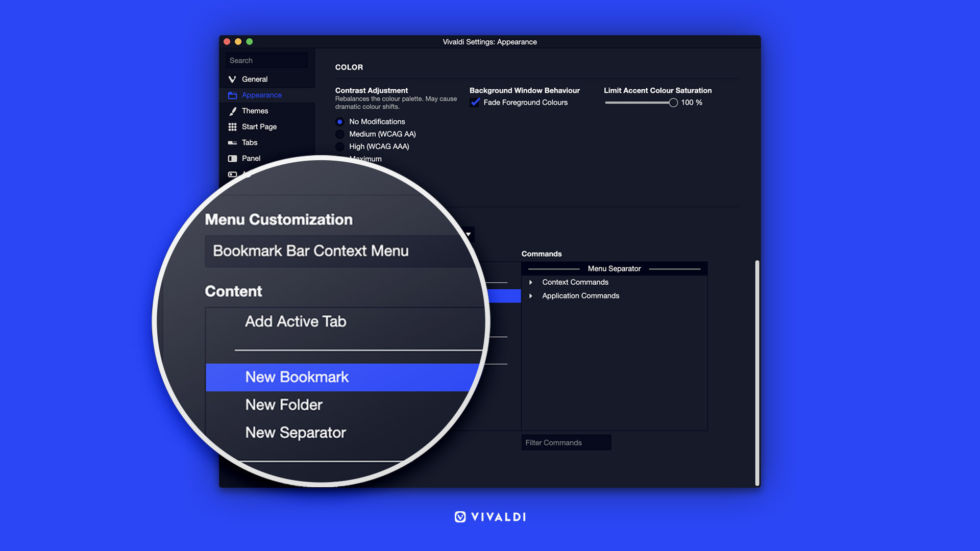Select High (WCAG AAA) contrast option
This screenshot has height=551, width=980.
(340, 147)
